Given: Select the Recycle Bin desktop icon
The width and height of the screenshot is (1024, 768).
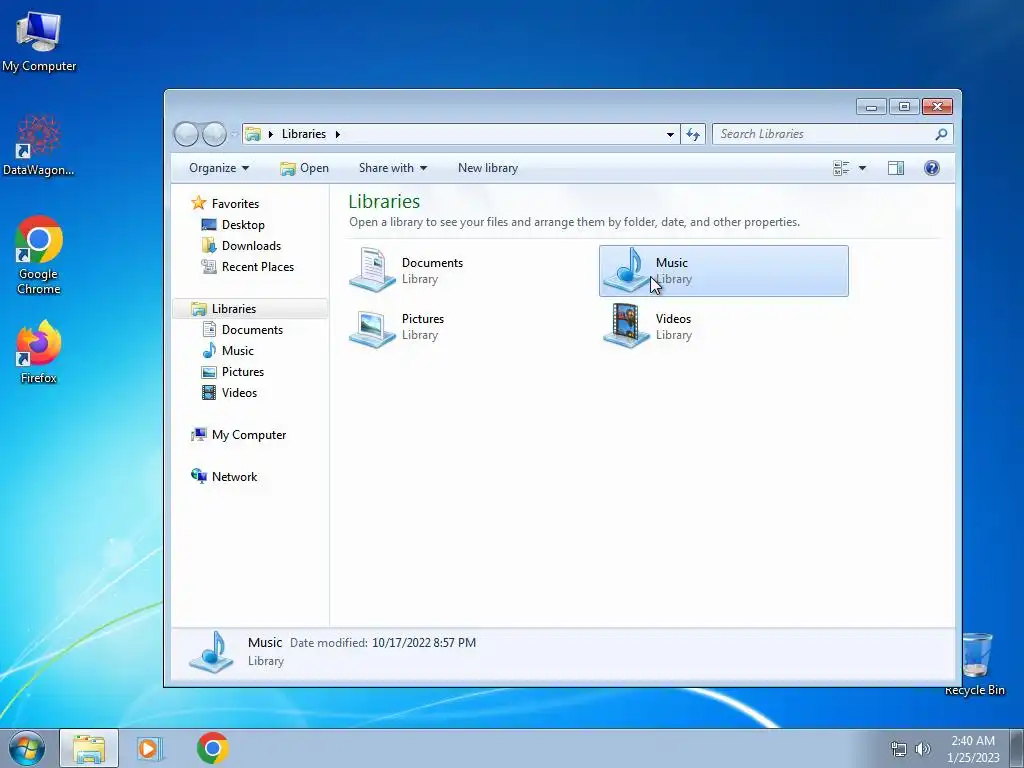Looking at the screenshot, I should pyautogui.click(x=975, y=664).
